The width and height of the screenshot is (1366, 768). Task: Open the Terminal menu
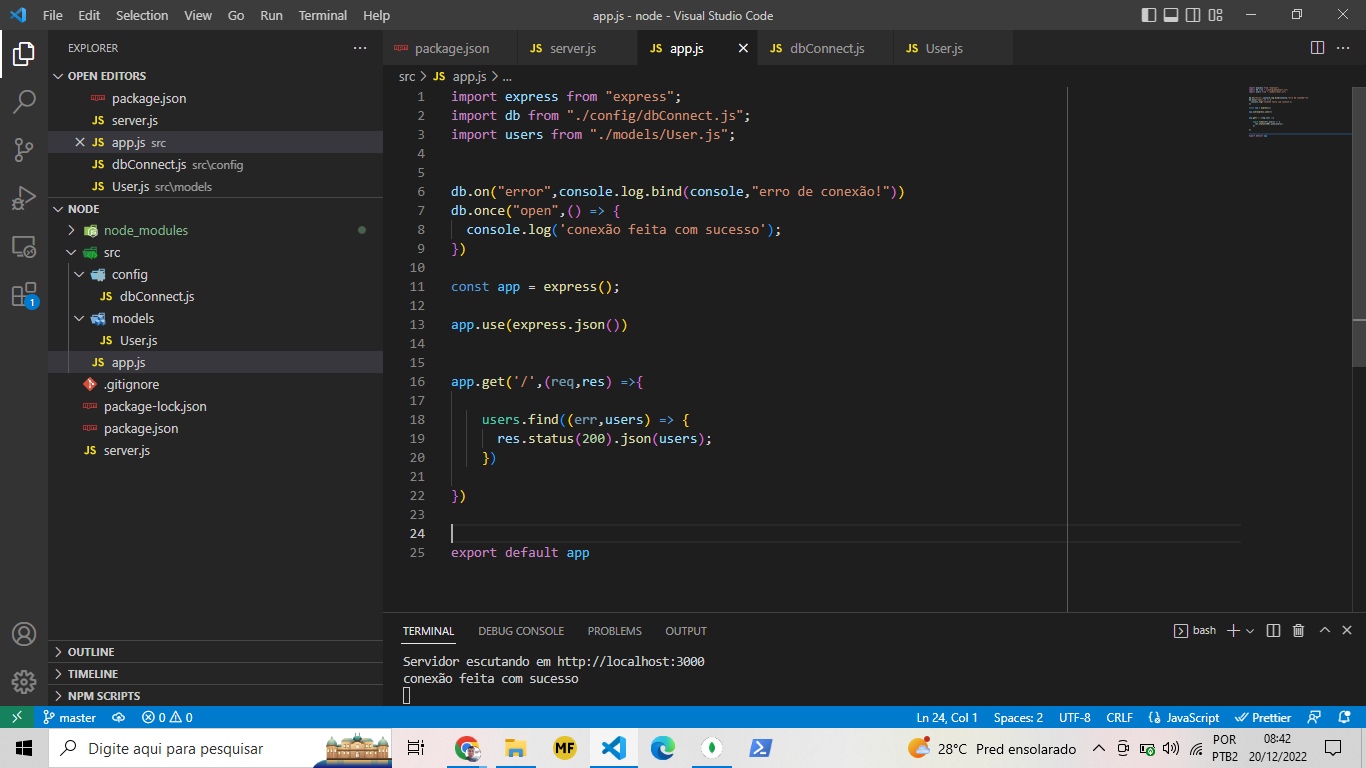tap(323, 15)
